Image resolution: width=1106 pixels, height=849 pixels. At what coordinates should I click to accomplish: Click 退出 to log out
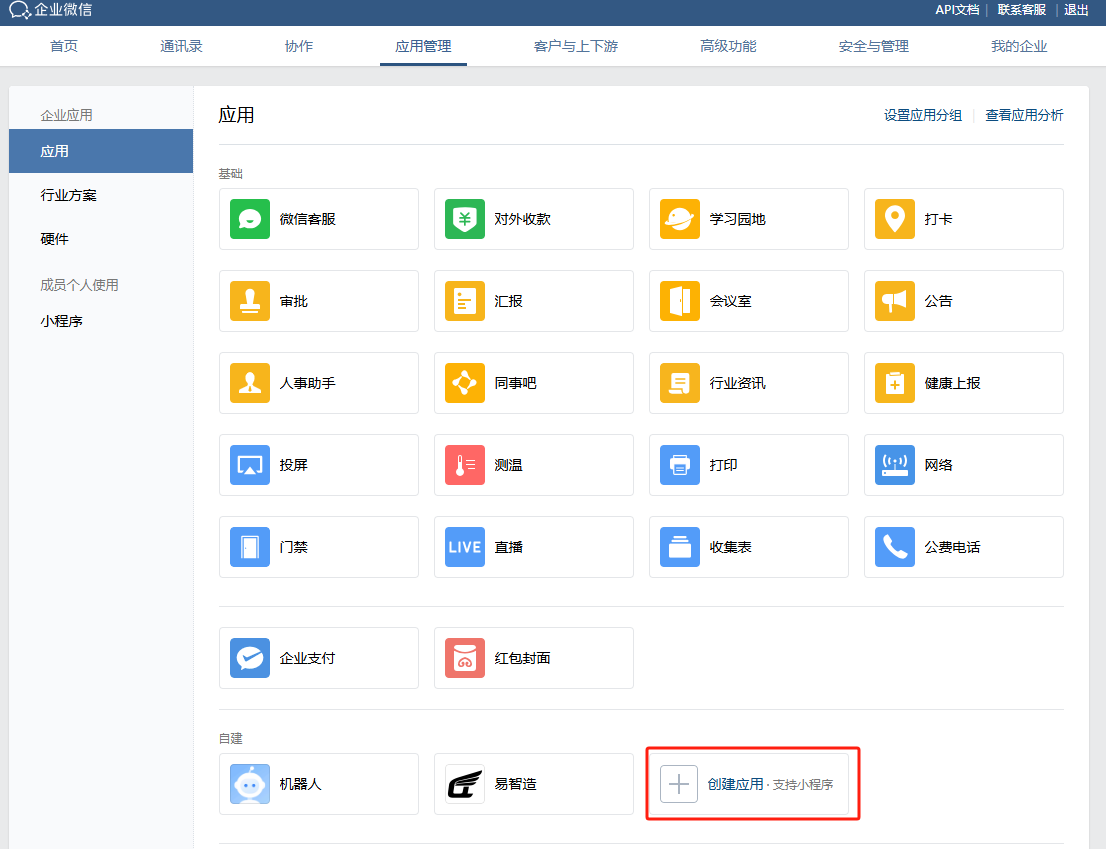pyautogui.click(x=1076, y=10)
